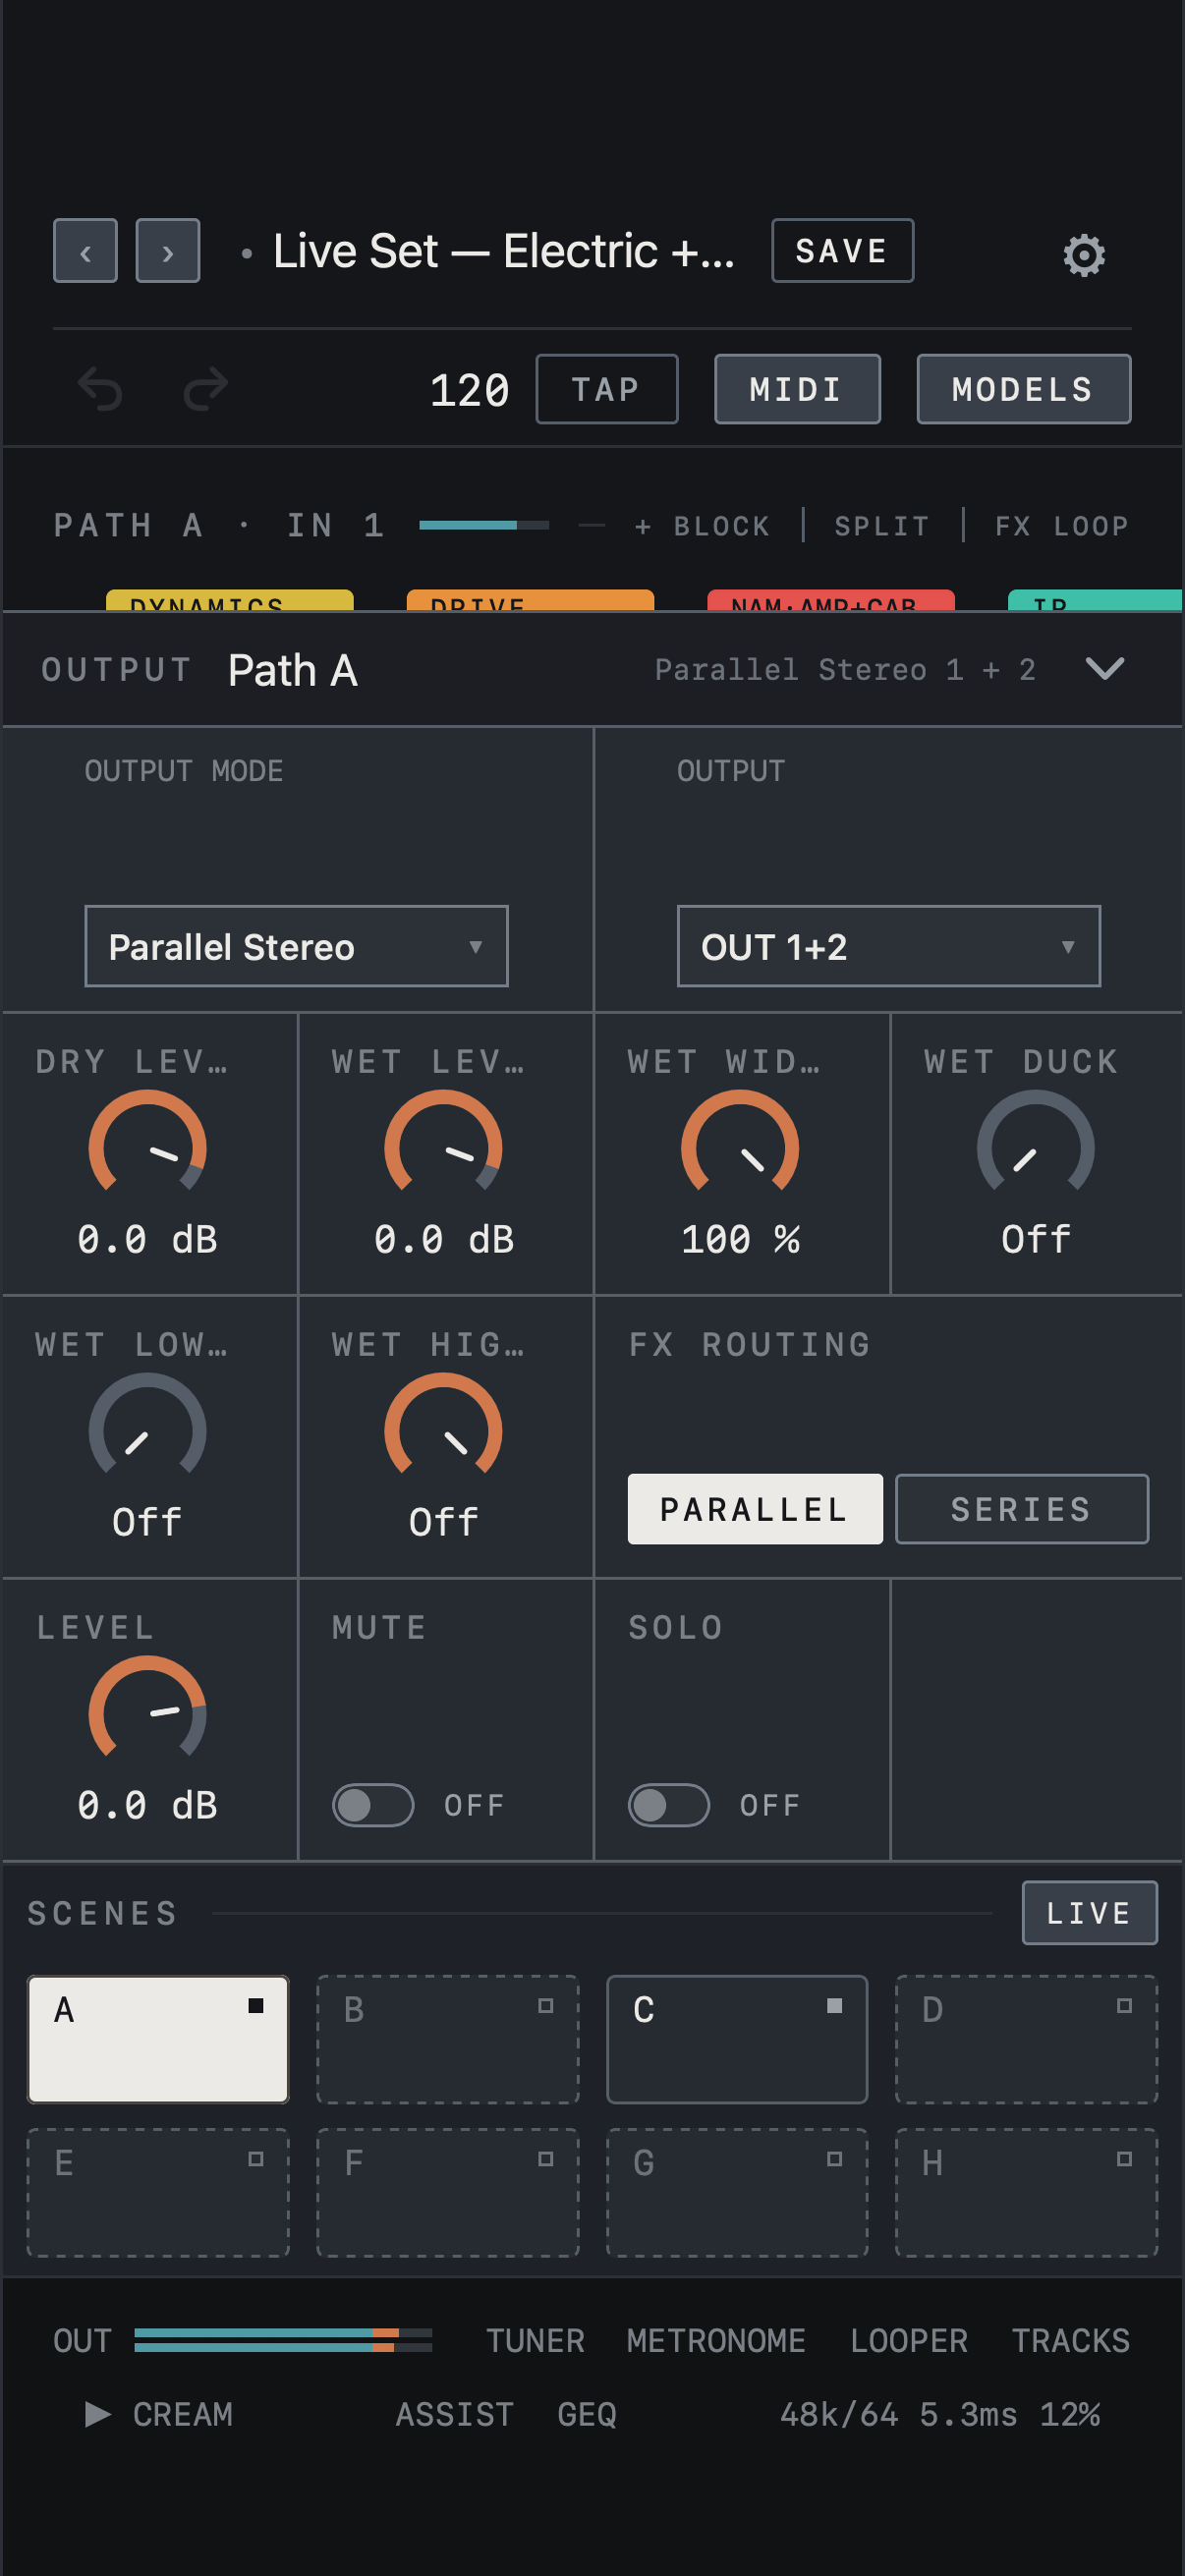Go to the next preset

[x=168, y=251]
